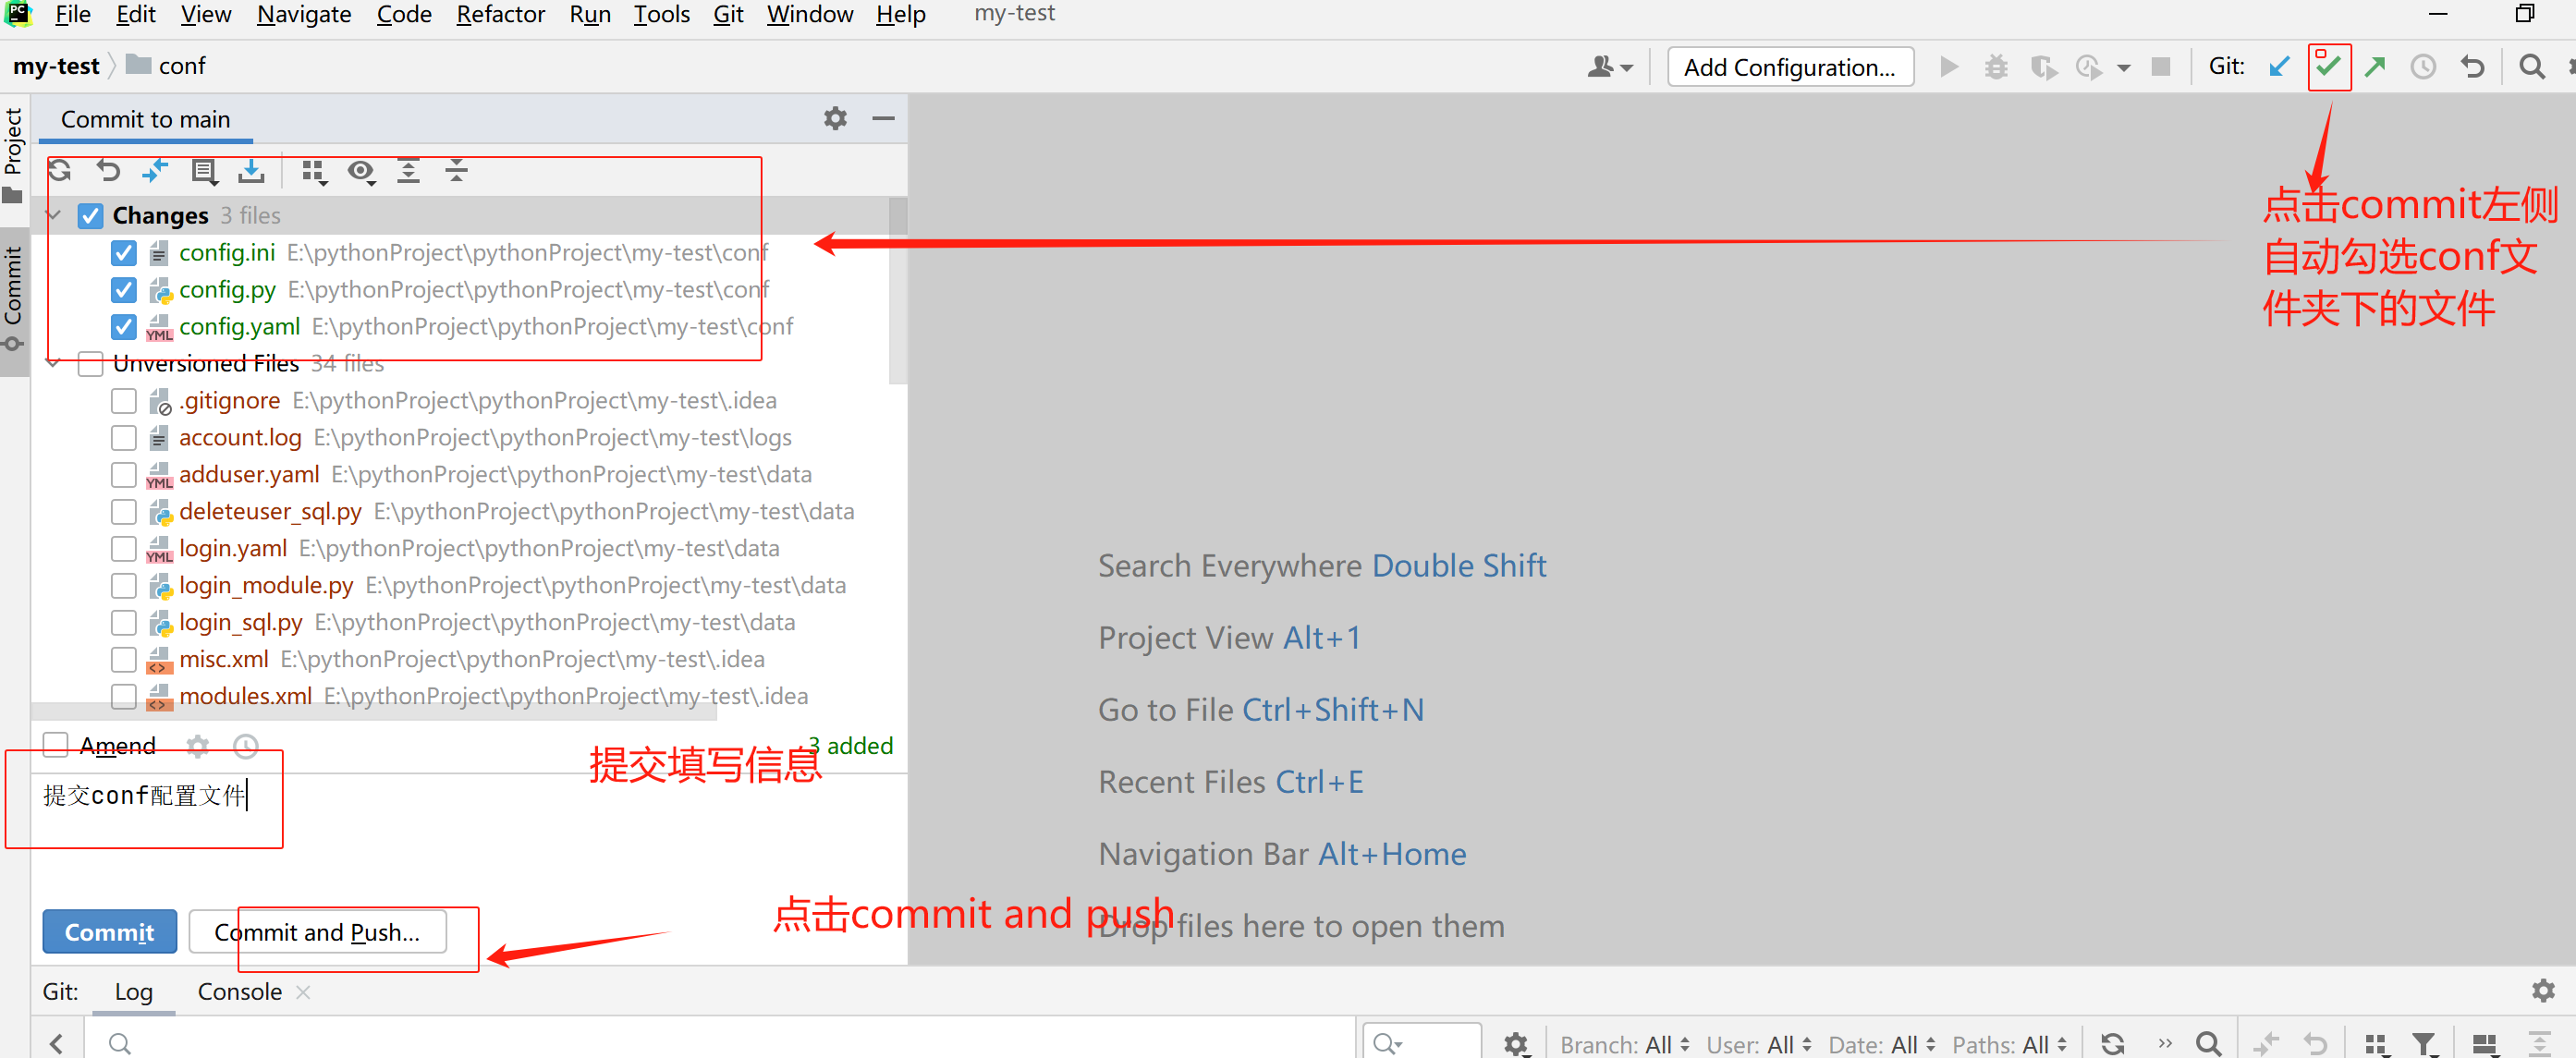Image resolution: width=2576 pixels, height=1058 pixels.
Task: Click Add Configuration button
Action: [1789, 67]
